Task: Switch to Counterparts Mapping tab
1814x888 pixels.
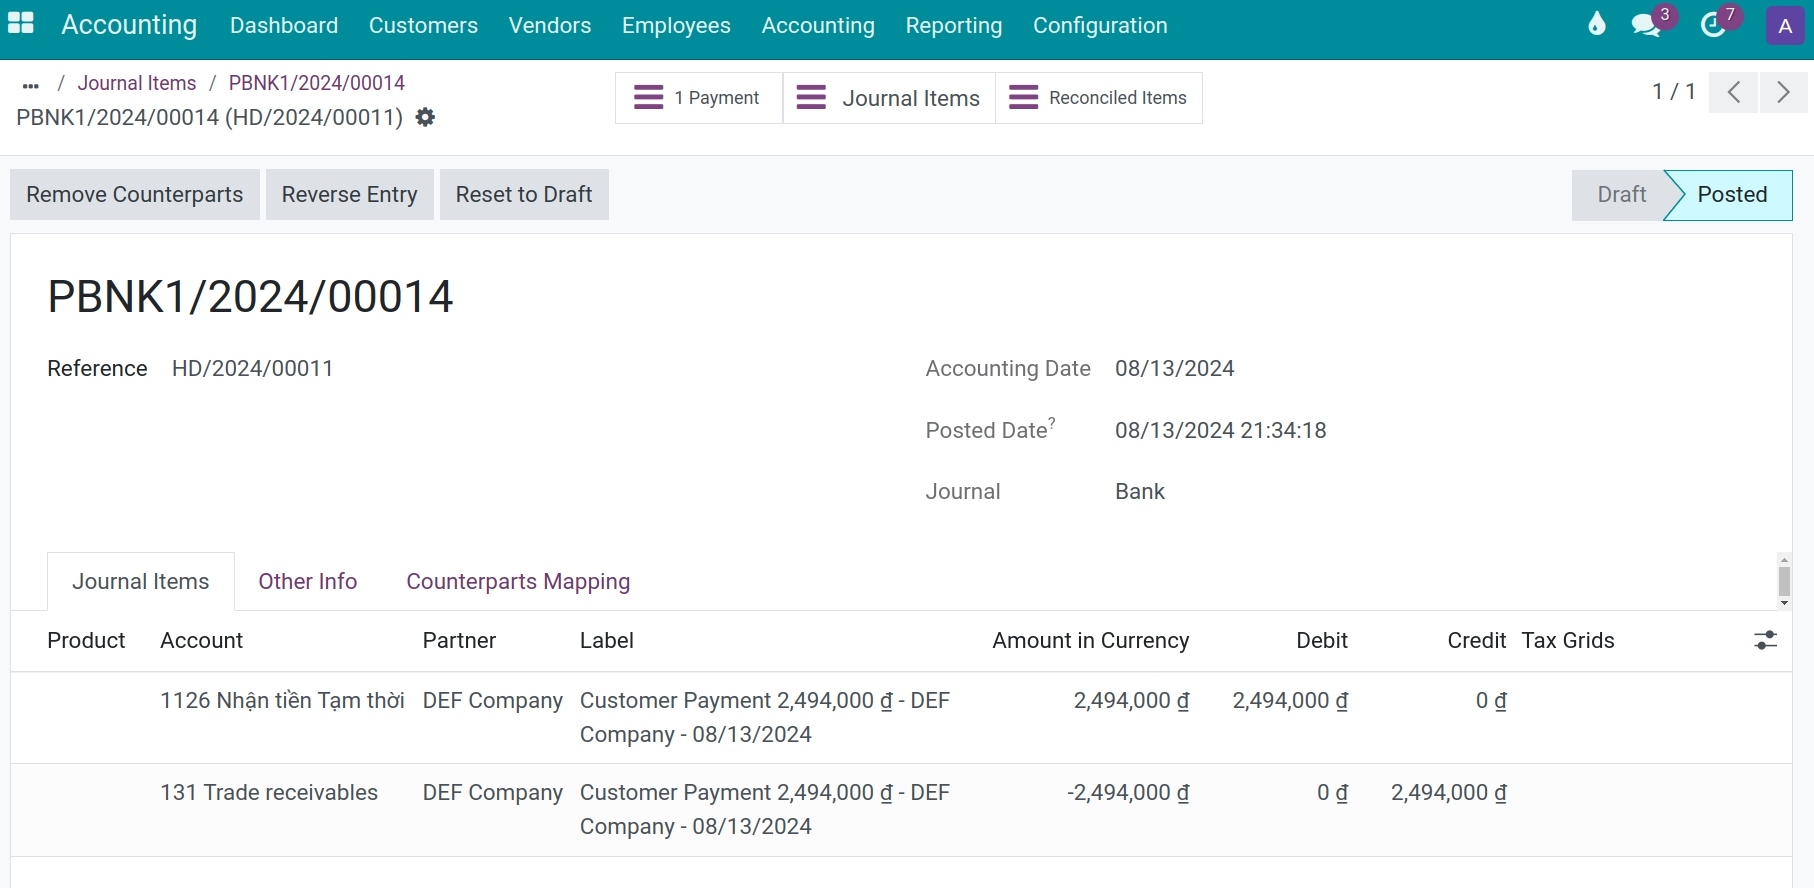Action: coord(518,581)
